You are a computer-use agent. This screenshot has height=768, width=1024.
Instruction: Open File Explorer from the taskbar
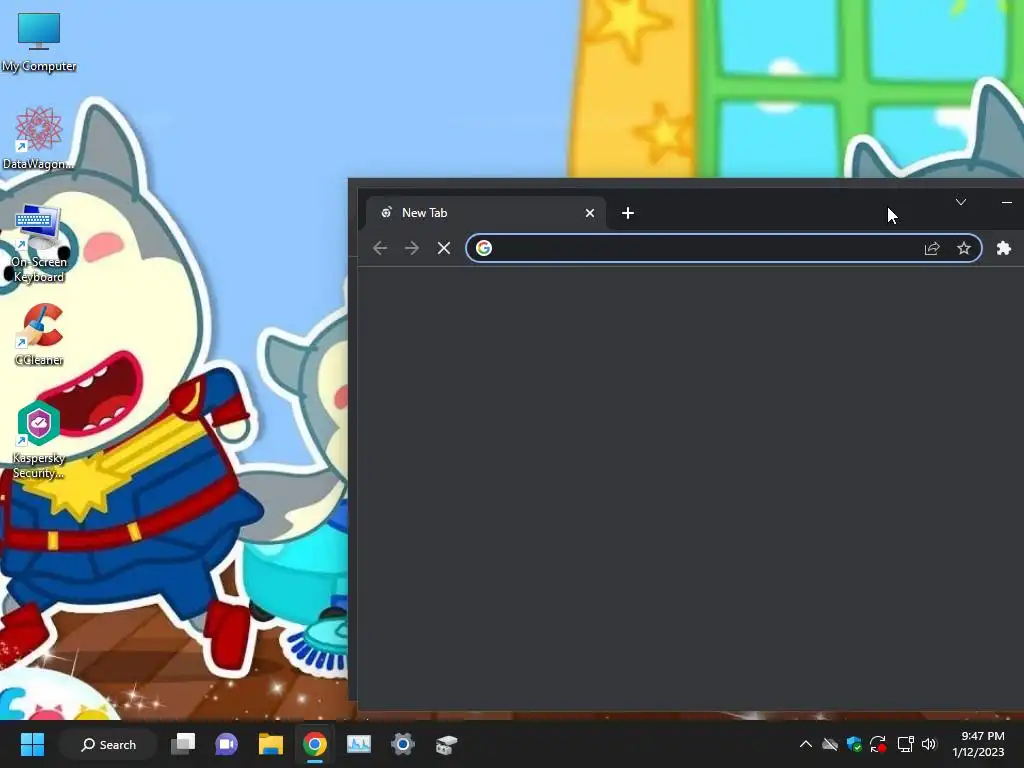(x=270, y=744)
